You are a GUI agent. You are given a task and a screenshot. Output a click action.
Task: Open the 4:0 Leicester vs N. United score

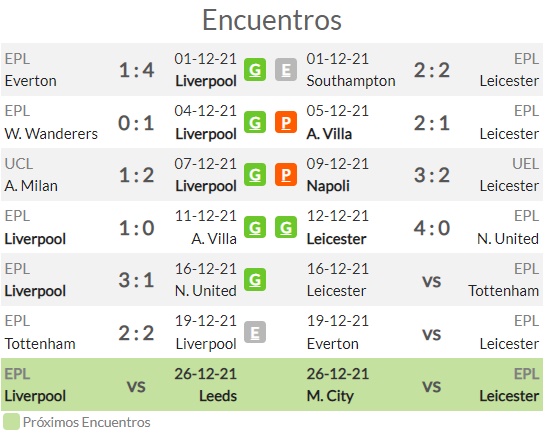click(x=432, y=228)
